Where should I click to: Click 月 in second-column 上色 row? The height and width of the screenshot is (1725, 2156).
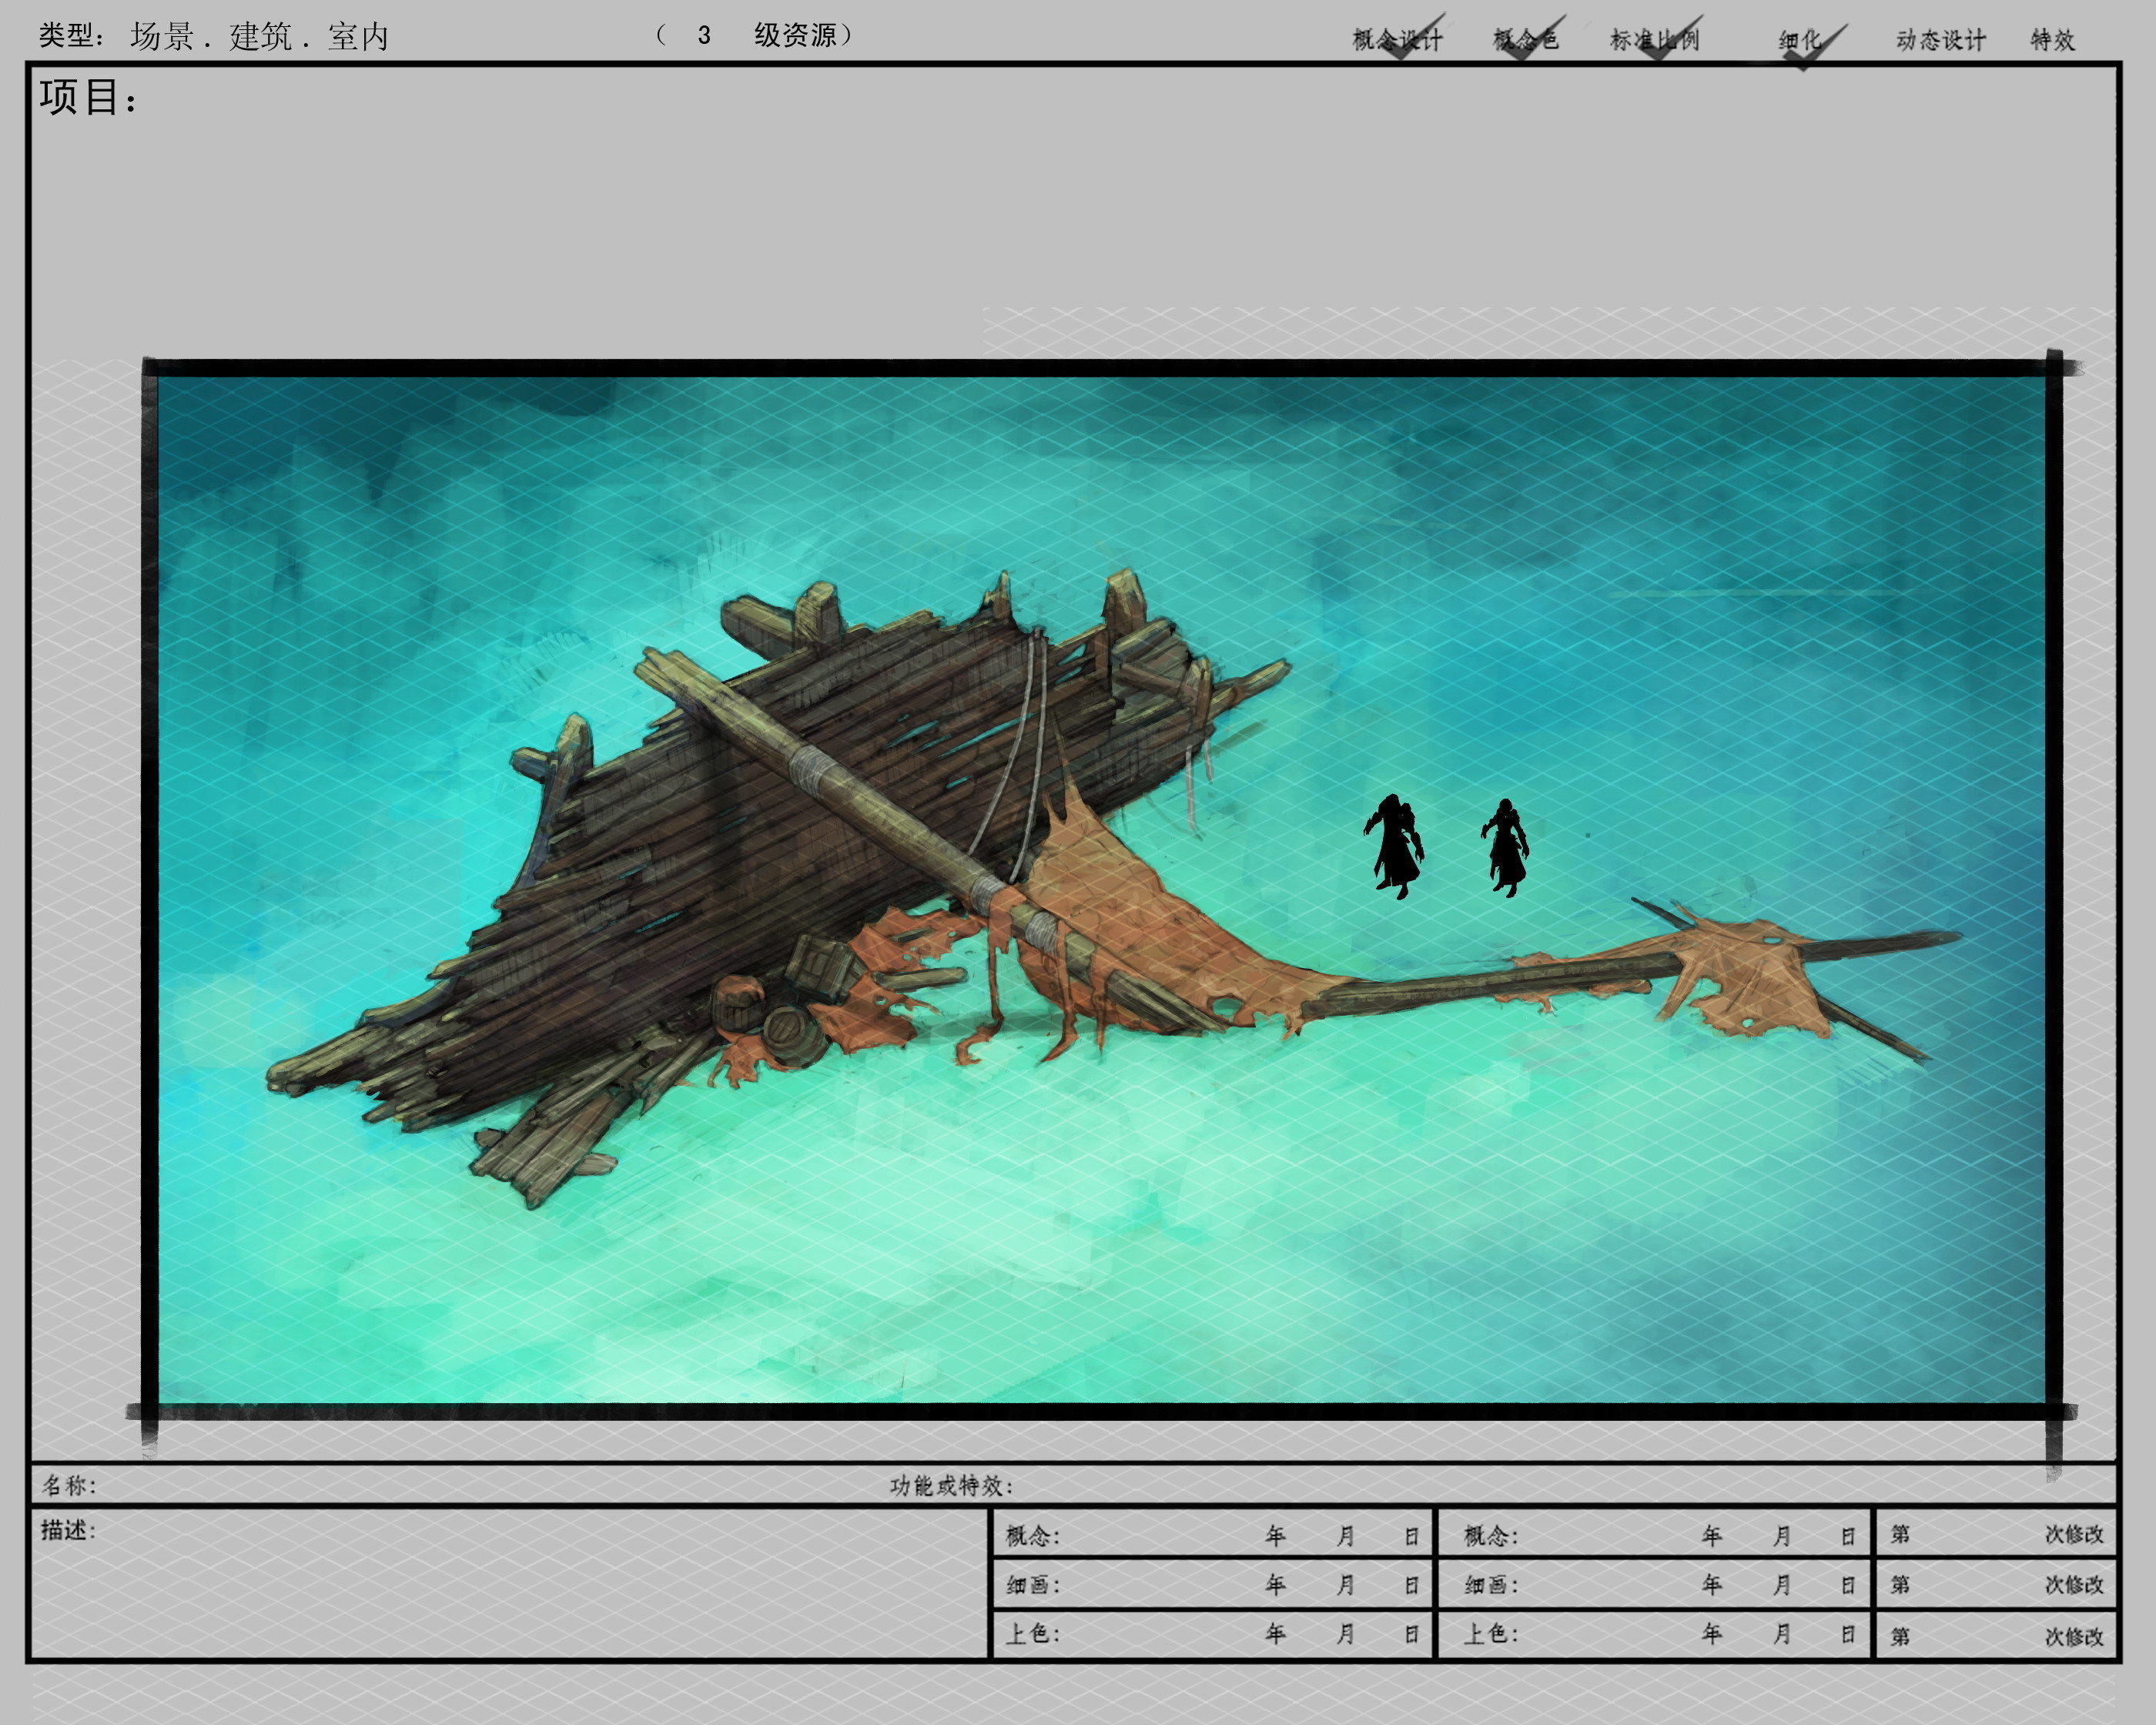click(x=1782, y=1633)
